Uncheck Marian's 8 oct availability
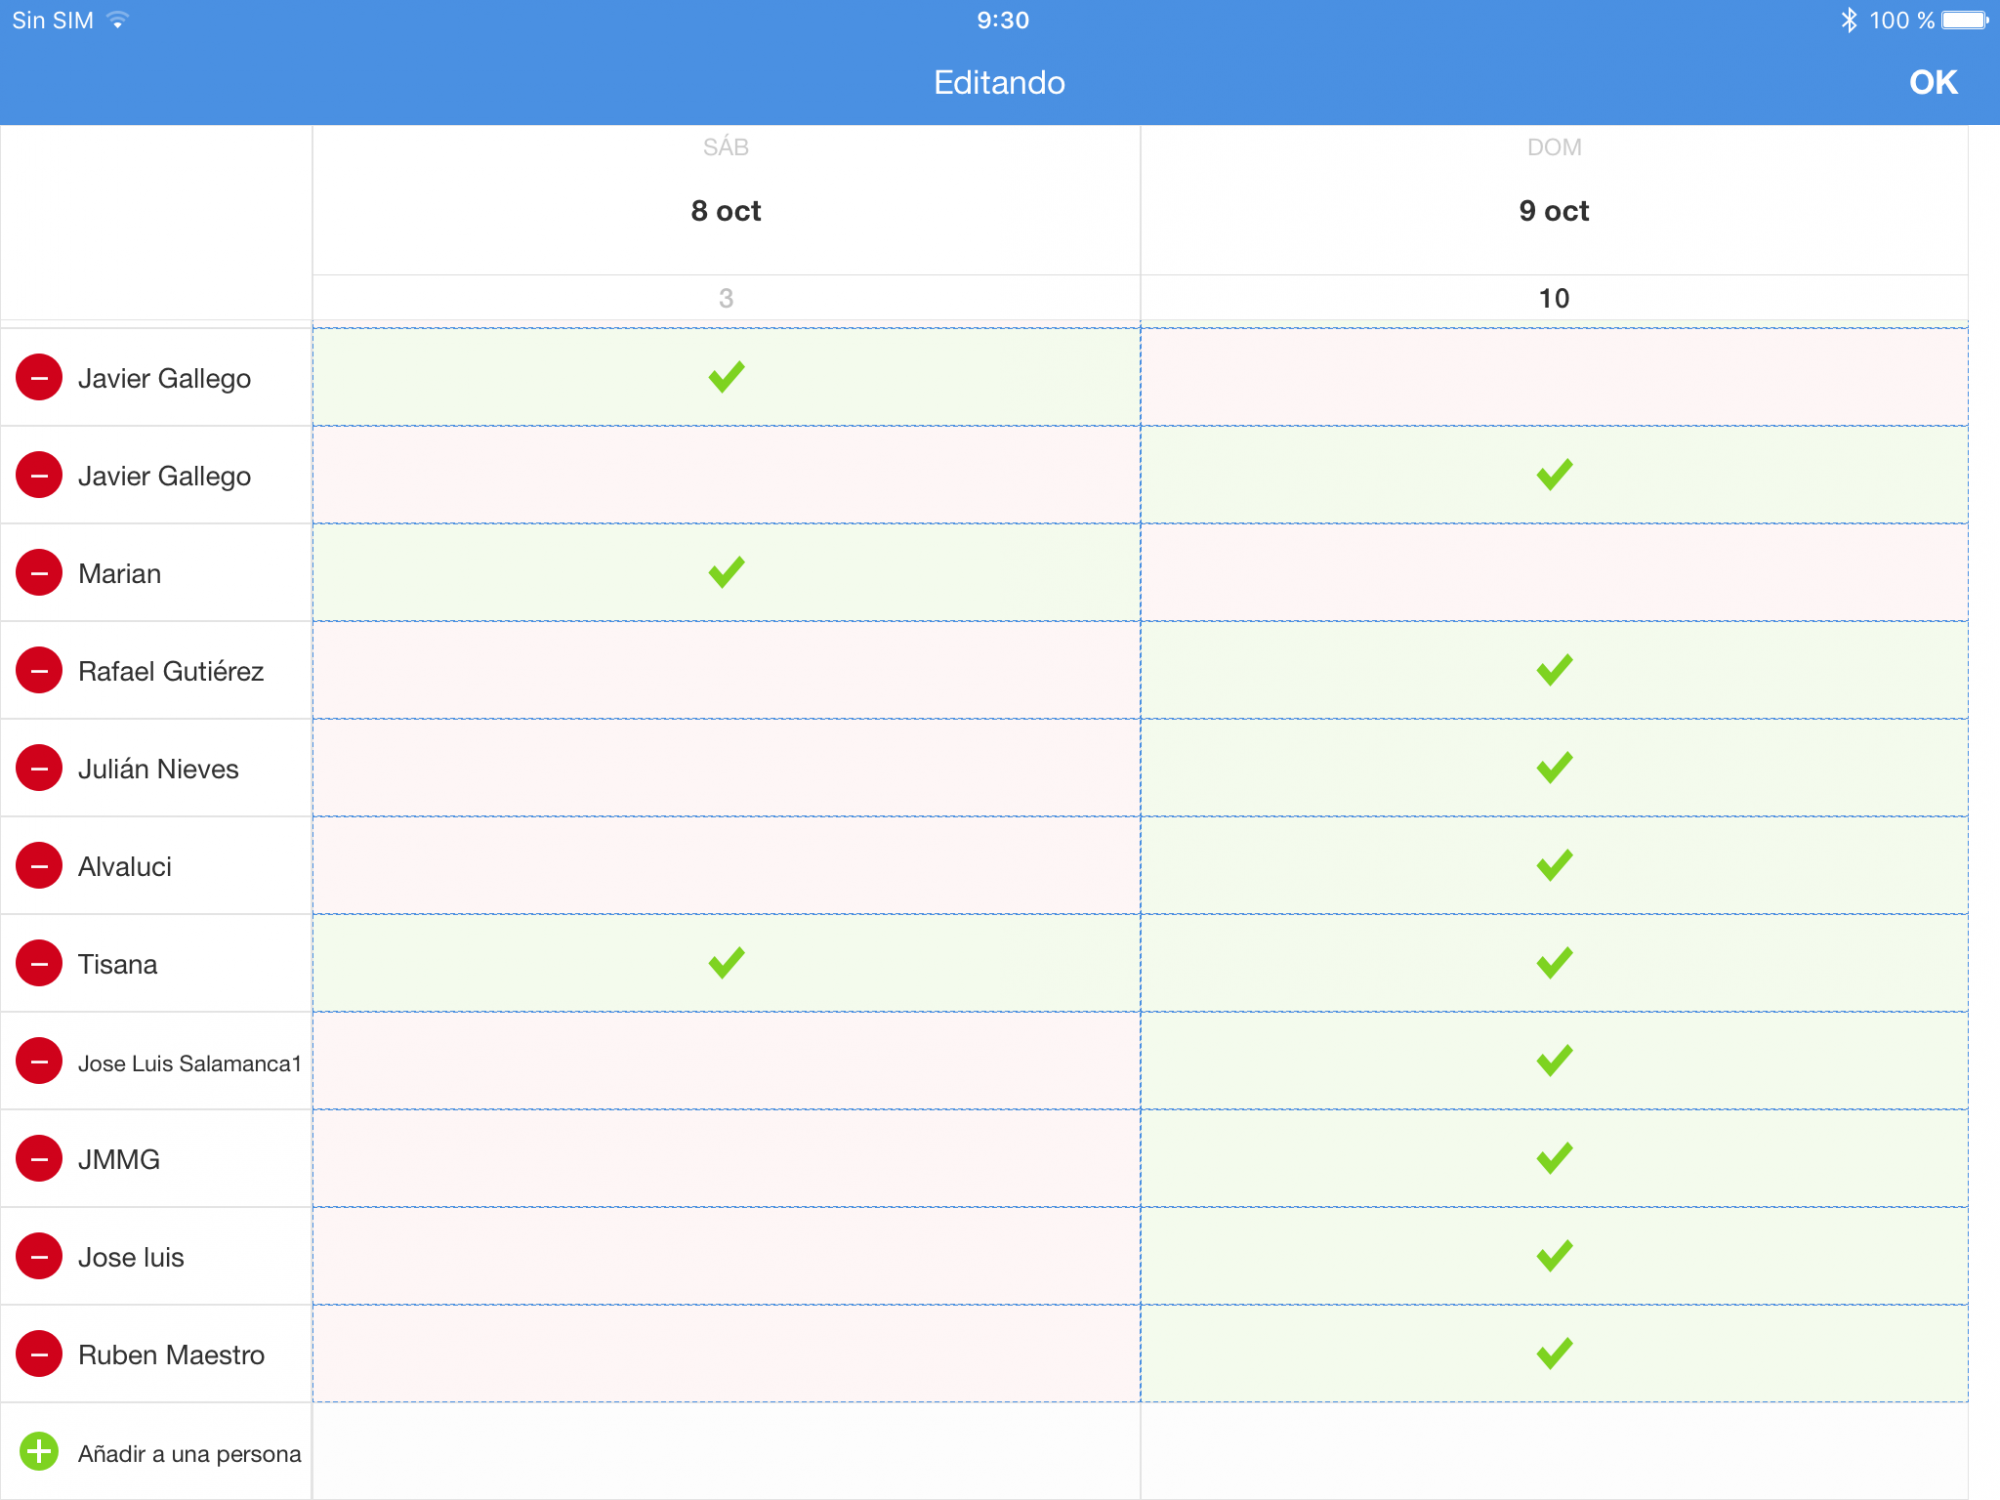Image resolution: width=2000 pixels, height=1500 pixels. (726, 572)
